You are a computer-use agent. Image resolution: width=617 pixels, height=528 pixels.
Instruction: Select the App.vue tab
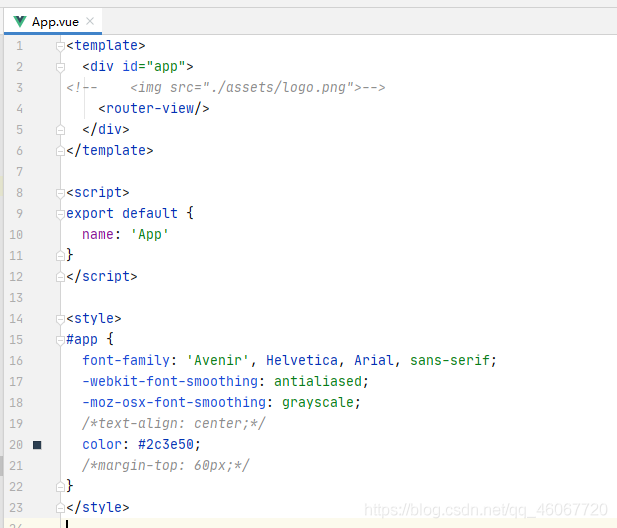pos(53,21)
